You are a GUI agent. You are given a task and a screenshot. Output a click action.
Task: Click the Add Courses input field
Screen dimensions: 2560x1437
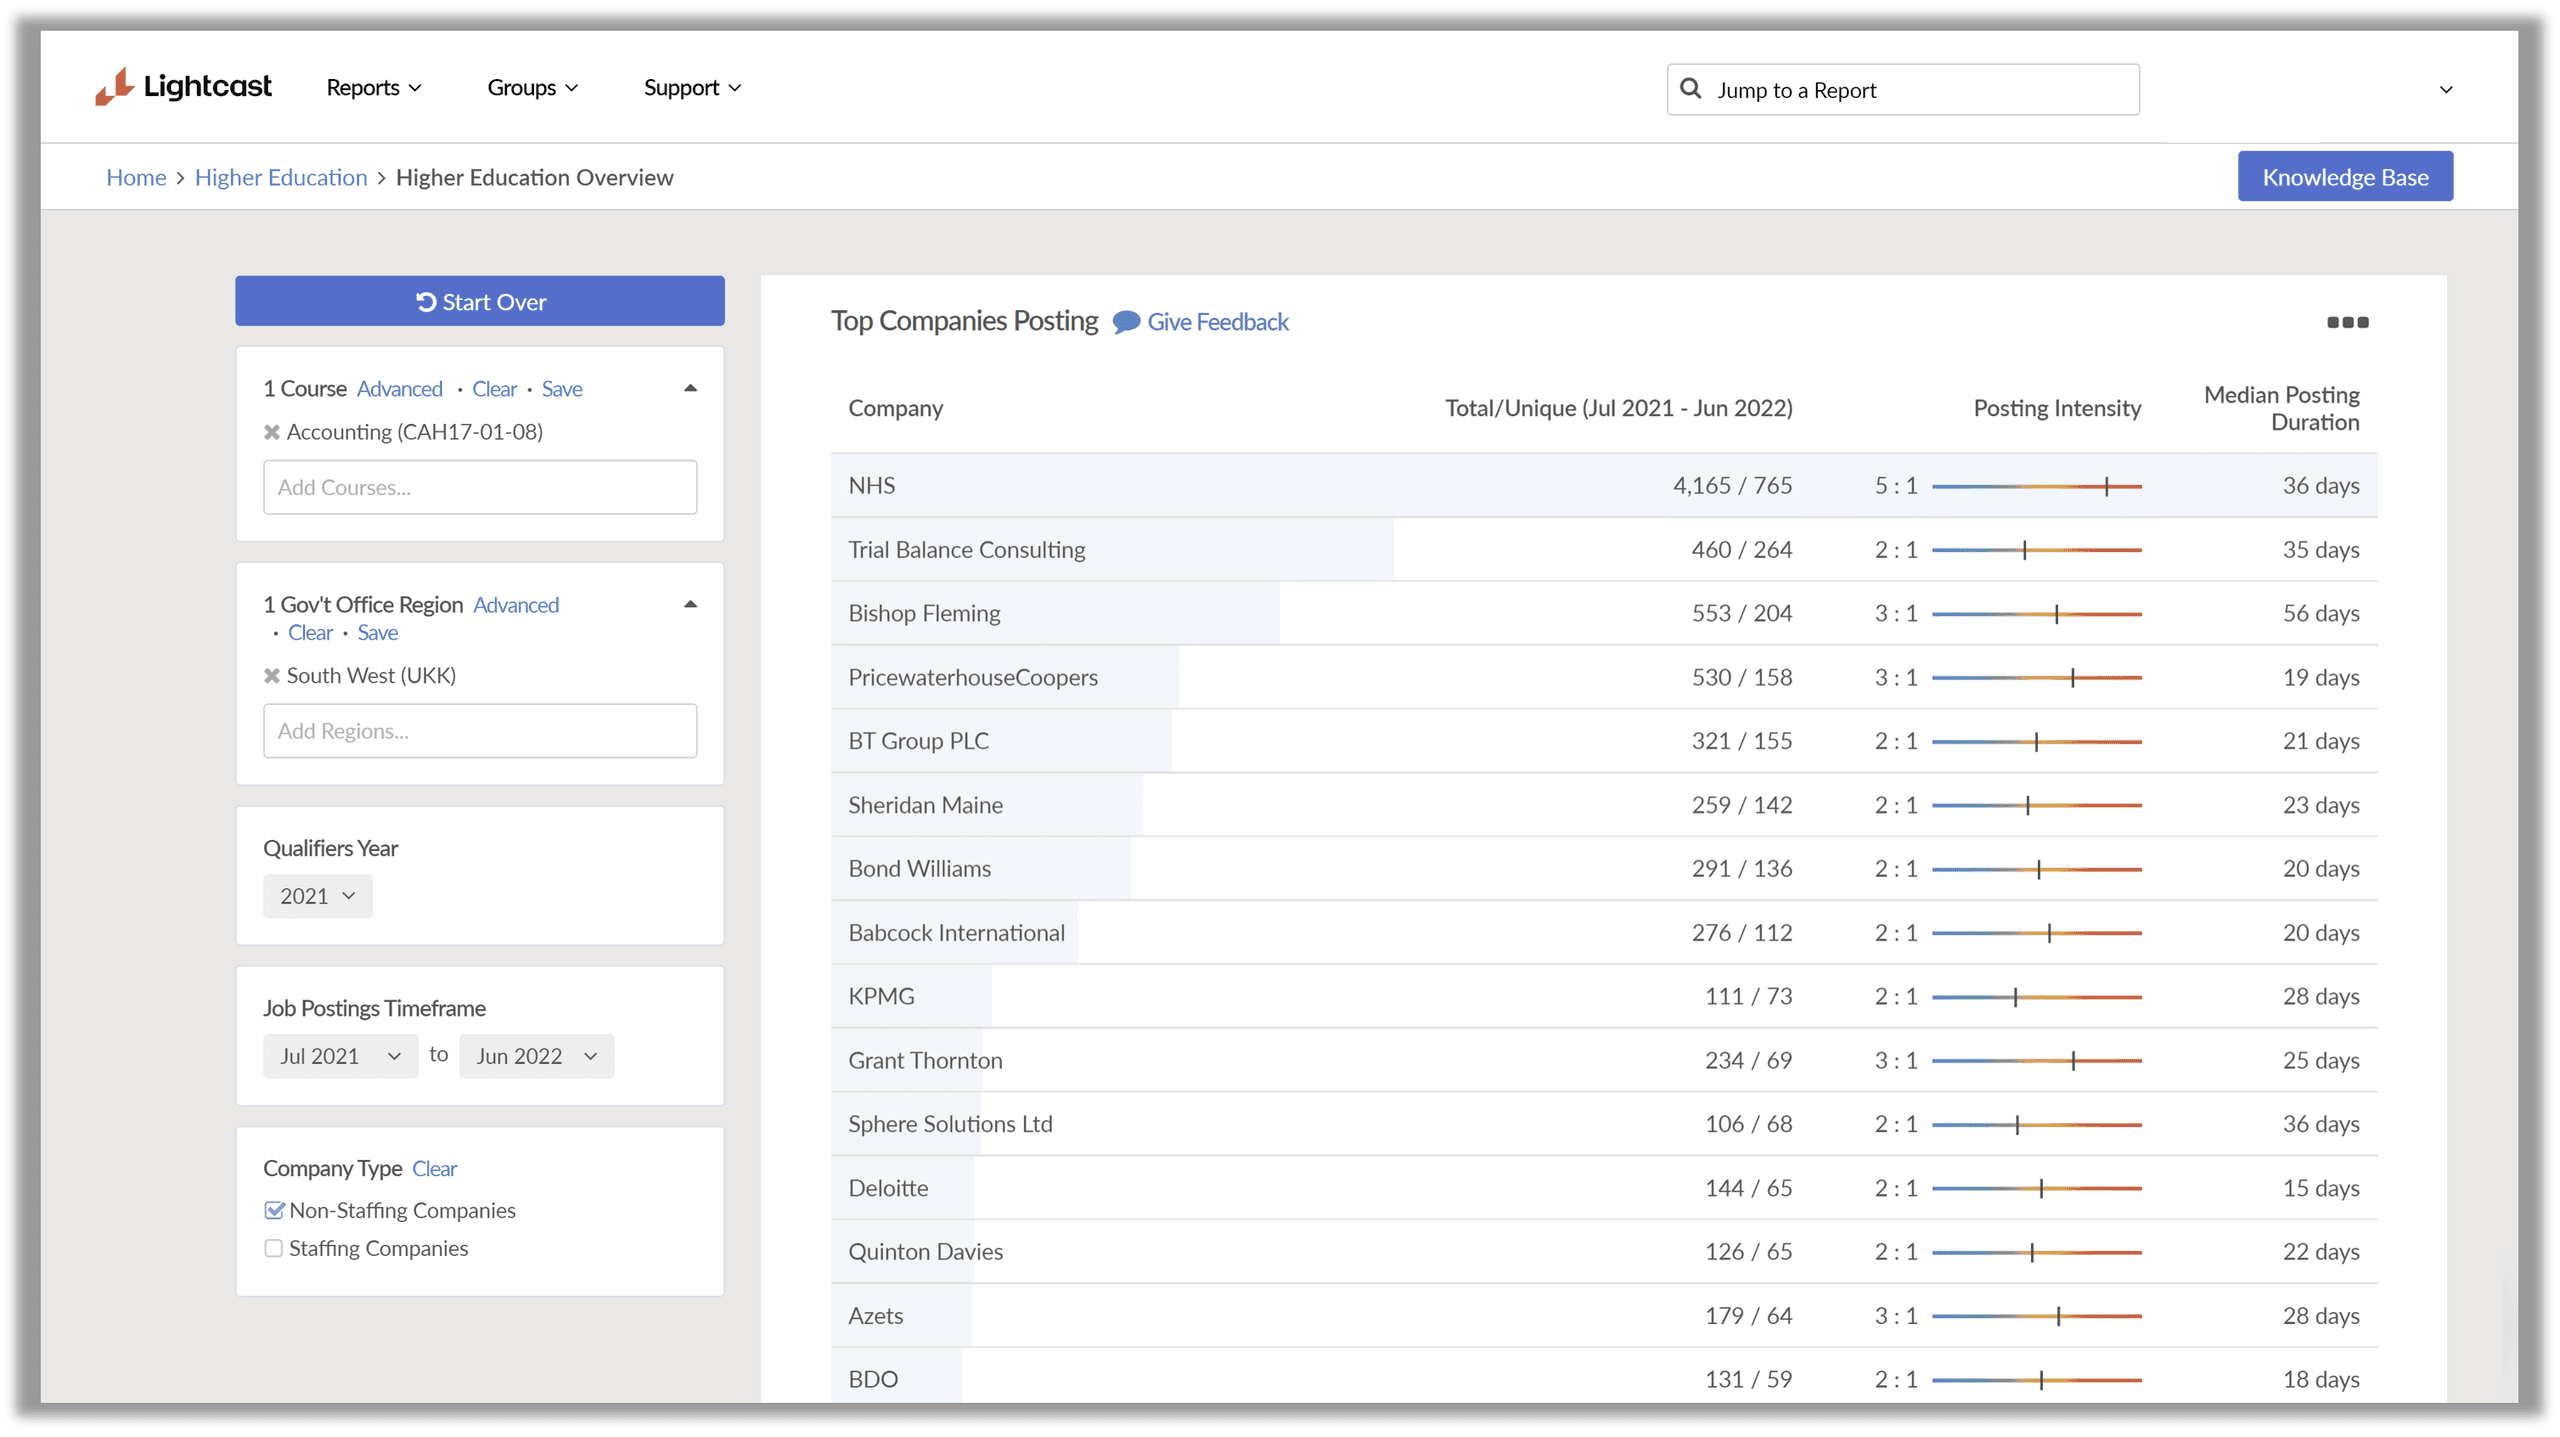[480, 487]
